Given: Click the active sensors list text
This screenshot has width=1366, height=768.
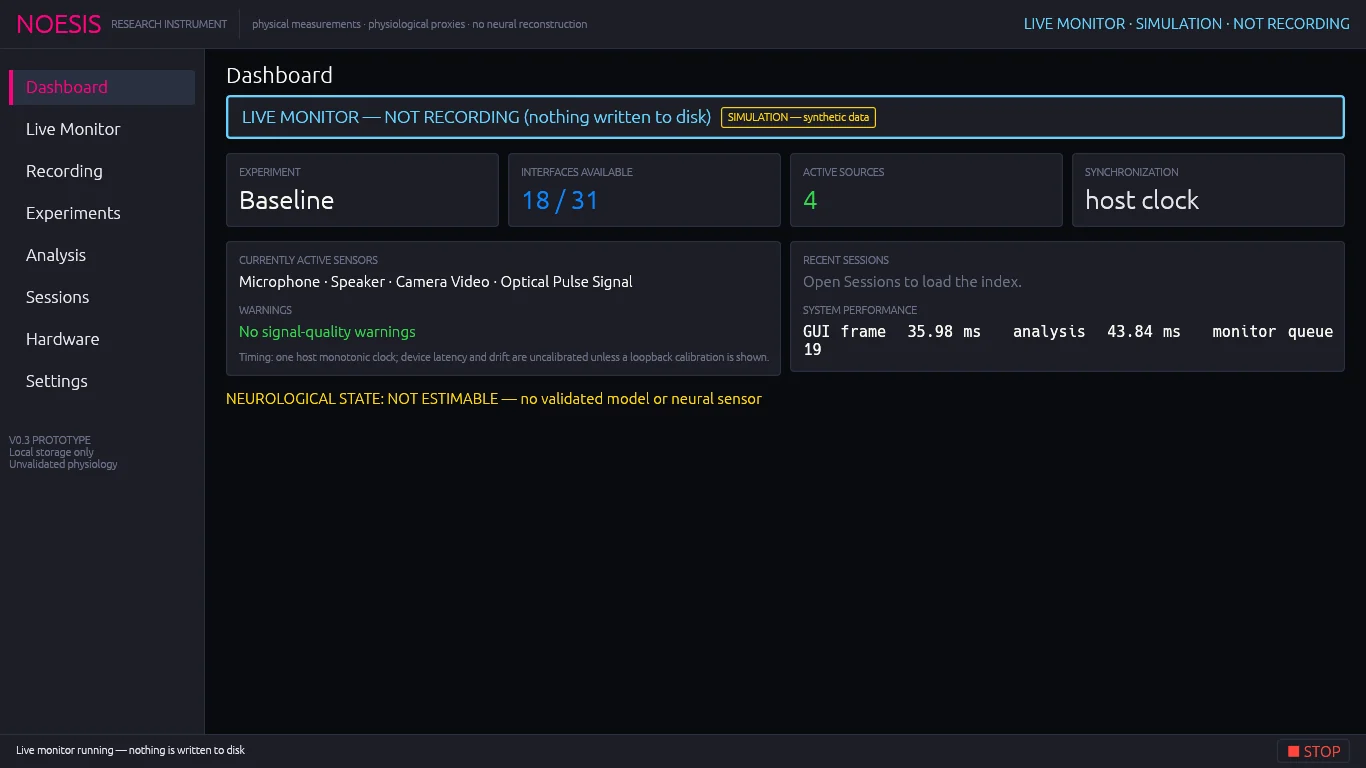Looking at the screenshot, I should (436, 282).
